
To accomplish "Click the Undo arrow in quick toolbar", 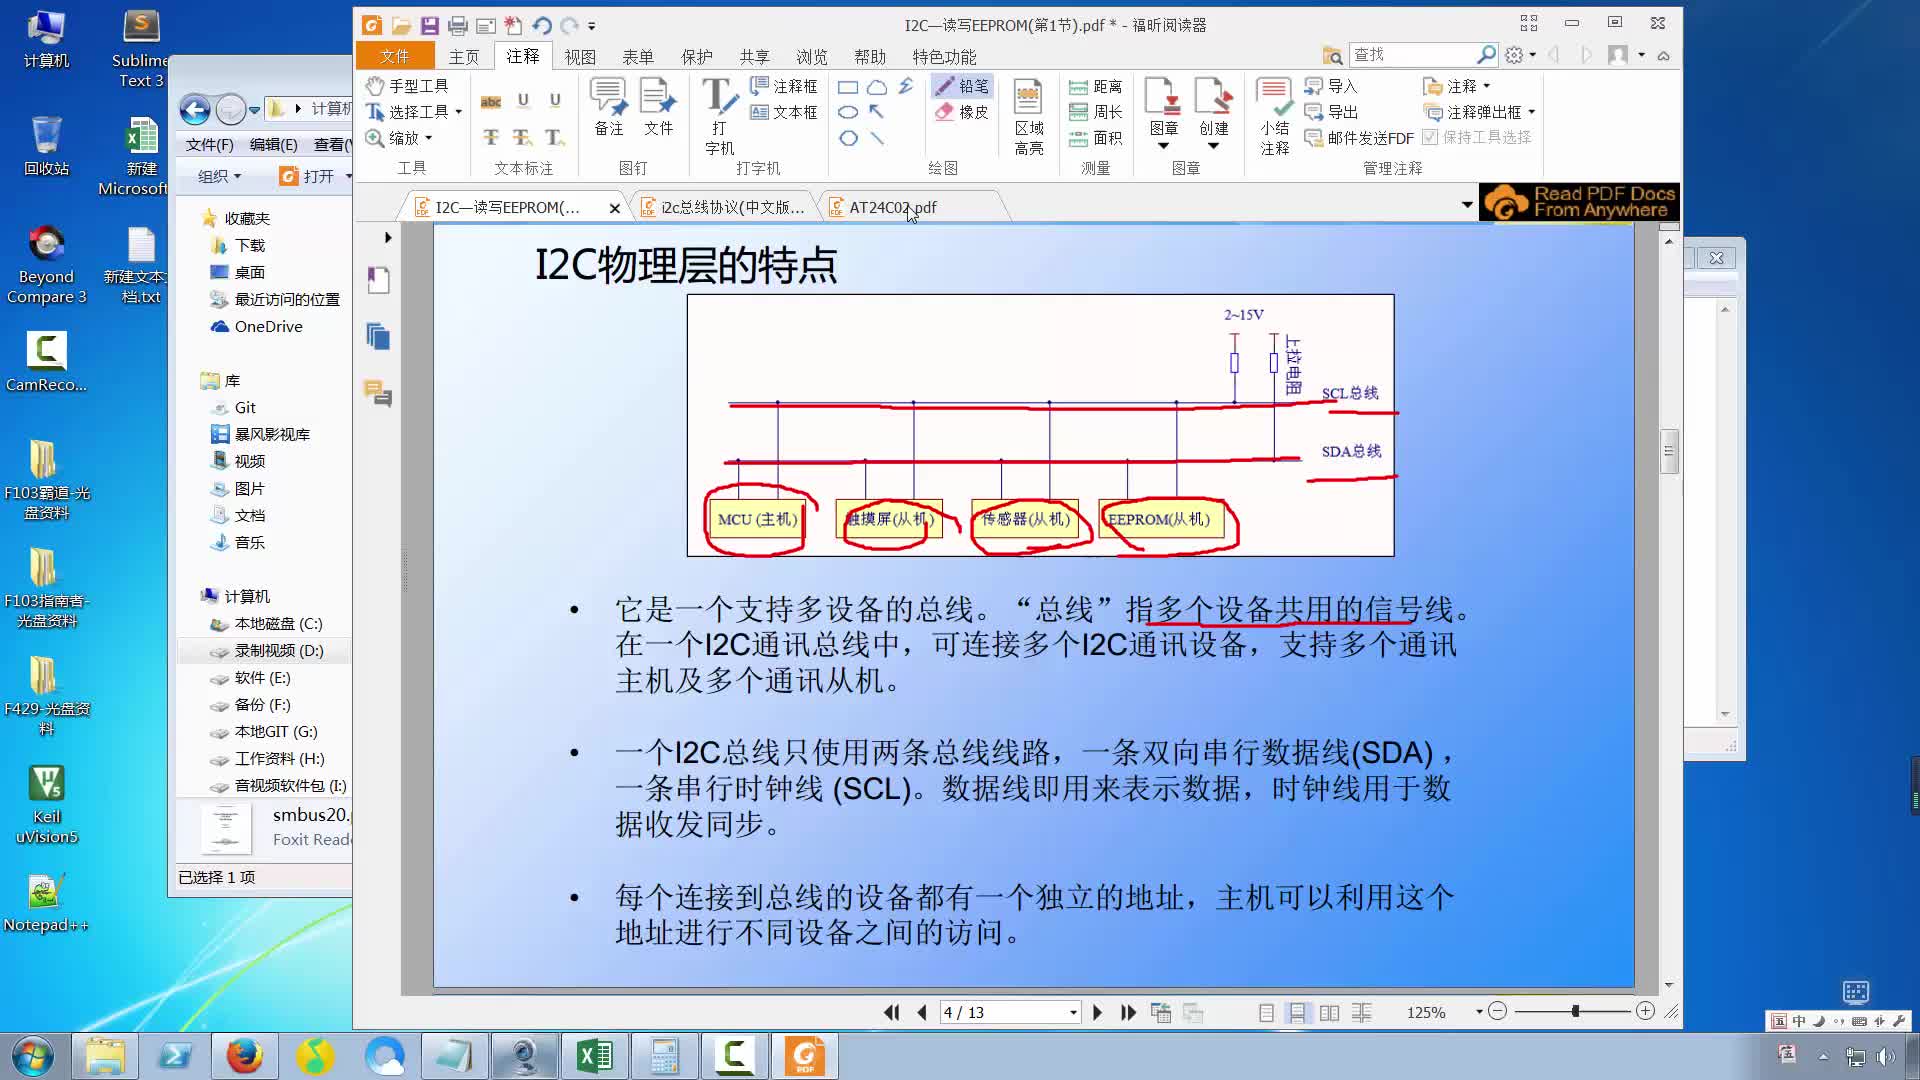I will (542, 25).
